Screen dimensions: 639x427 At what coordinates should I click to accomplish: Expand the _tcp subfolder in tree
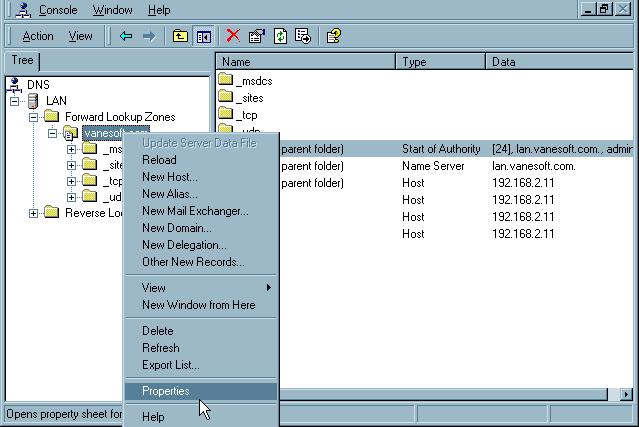(x=71, y=181)
